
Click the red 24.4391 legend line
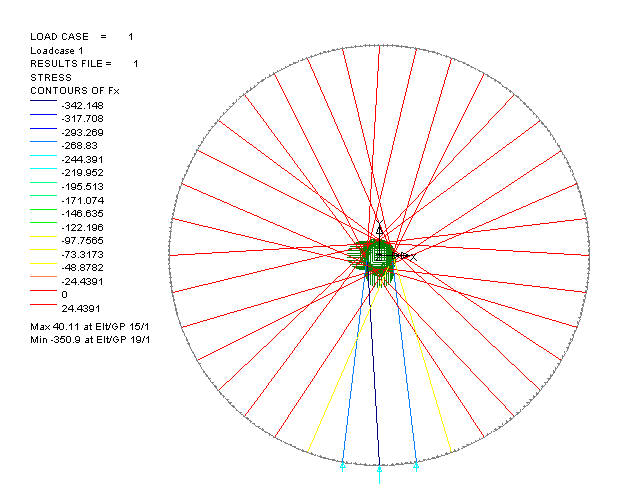point(44,309)
